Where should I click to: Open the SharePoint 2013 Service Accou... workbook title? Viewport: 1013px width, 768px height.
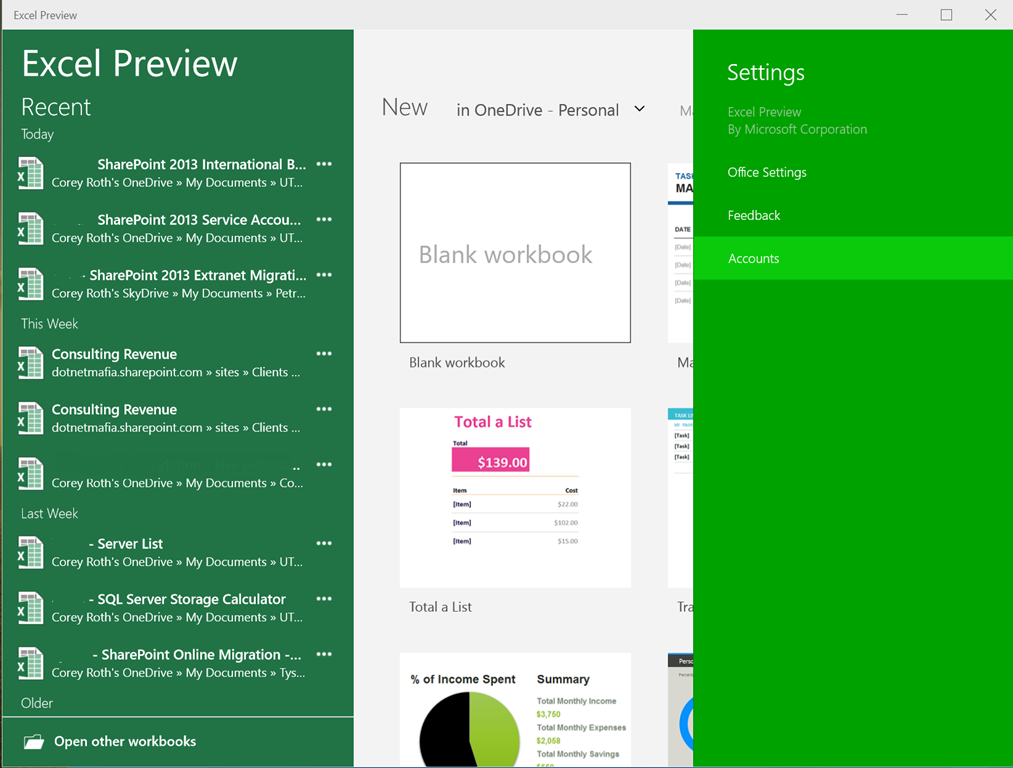point(199,220)
